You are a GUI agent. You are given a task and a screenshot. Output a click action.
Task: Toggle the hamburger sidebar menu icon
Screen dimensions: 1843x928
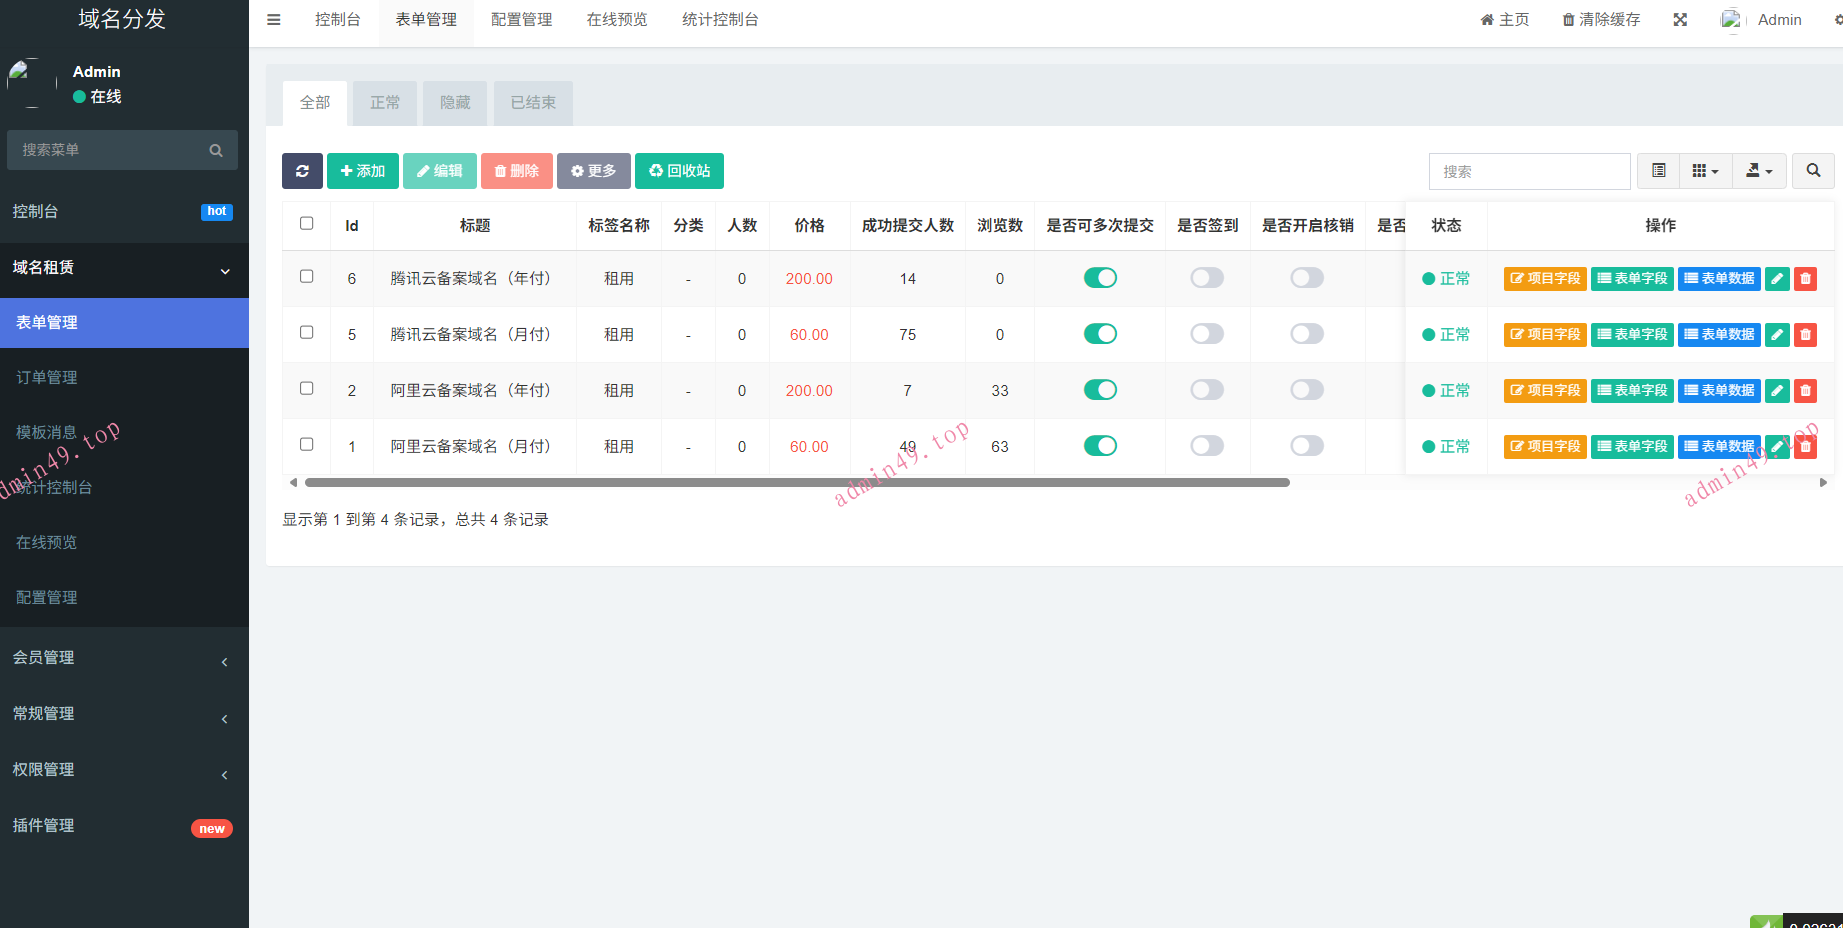[x=274, y=20]
